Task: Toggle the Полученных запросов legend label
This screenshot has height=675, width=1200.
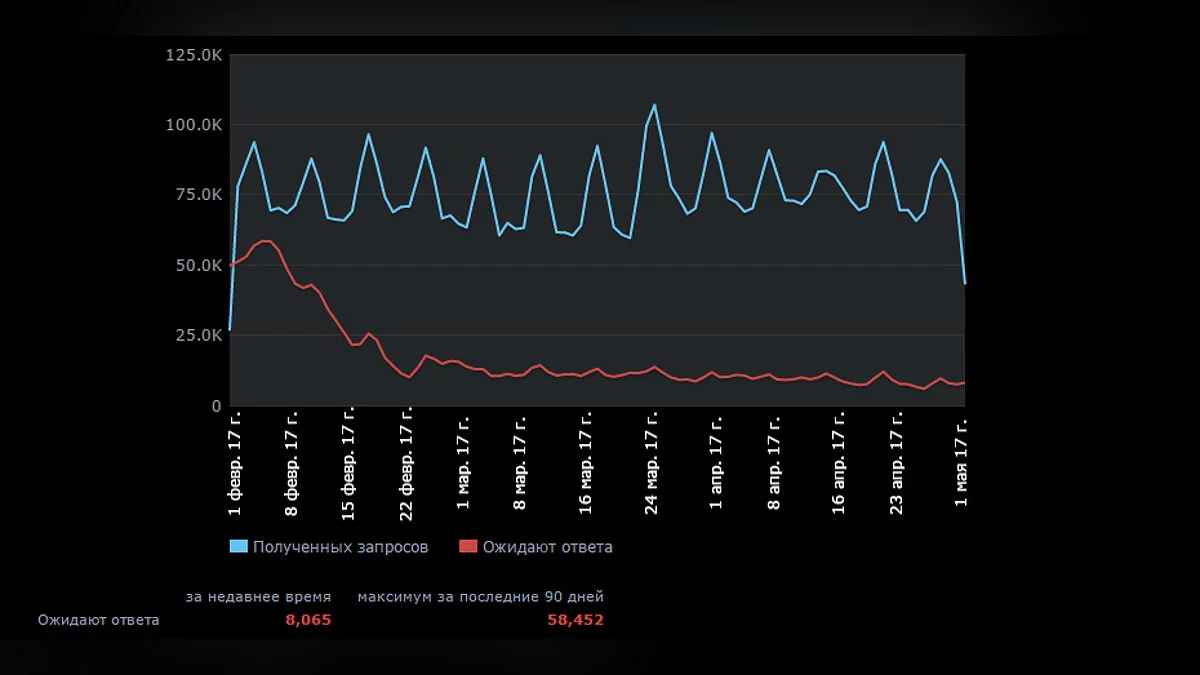Action: (340, 547)
